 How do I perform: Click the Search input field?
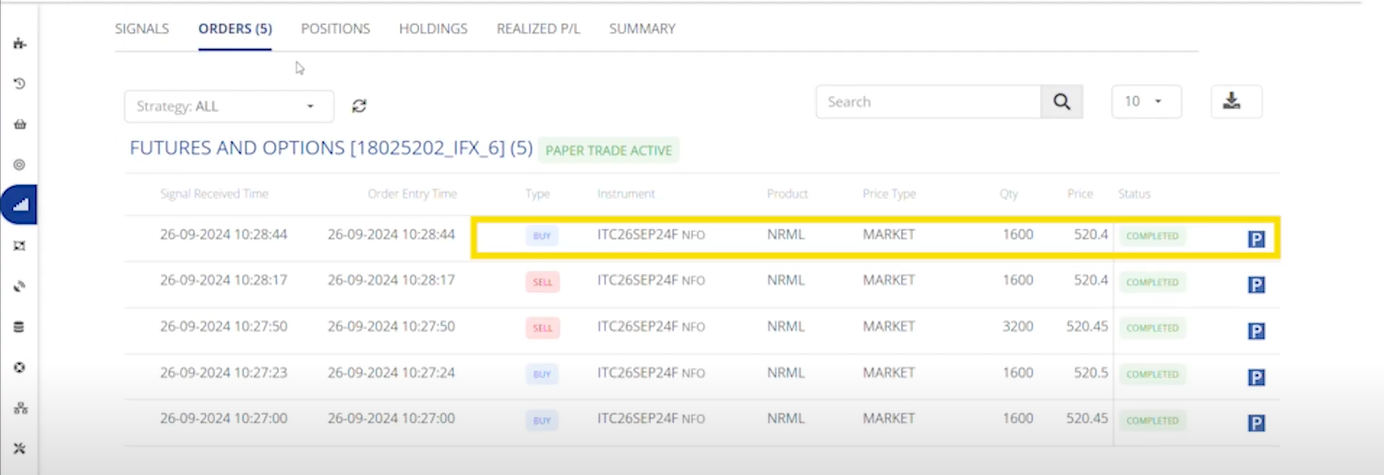pos(928,102)
